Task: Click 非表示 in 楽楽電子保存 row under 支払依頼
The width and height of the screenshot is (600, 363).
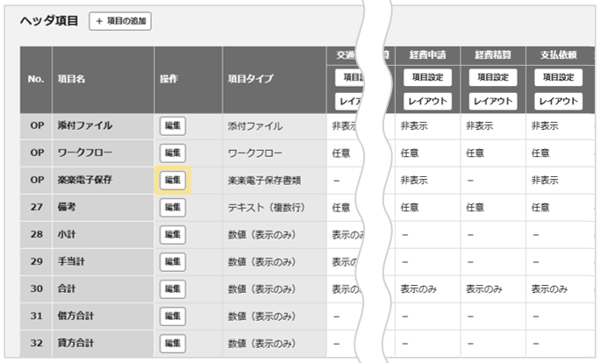Action: pyautogui.click(x=545, y=181)
